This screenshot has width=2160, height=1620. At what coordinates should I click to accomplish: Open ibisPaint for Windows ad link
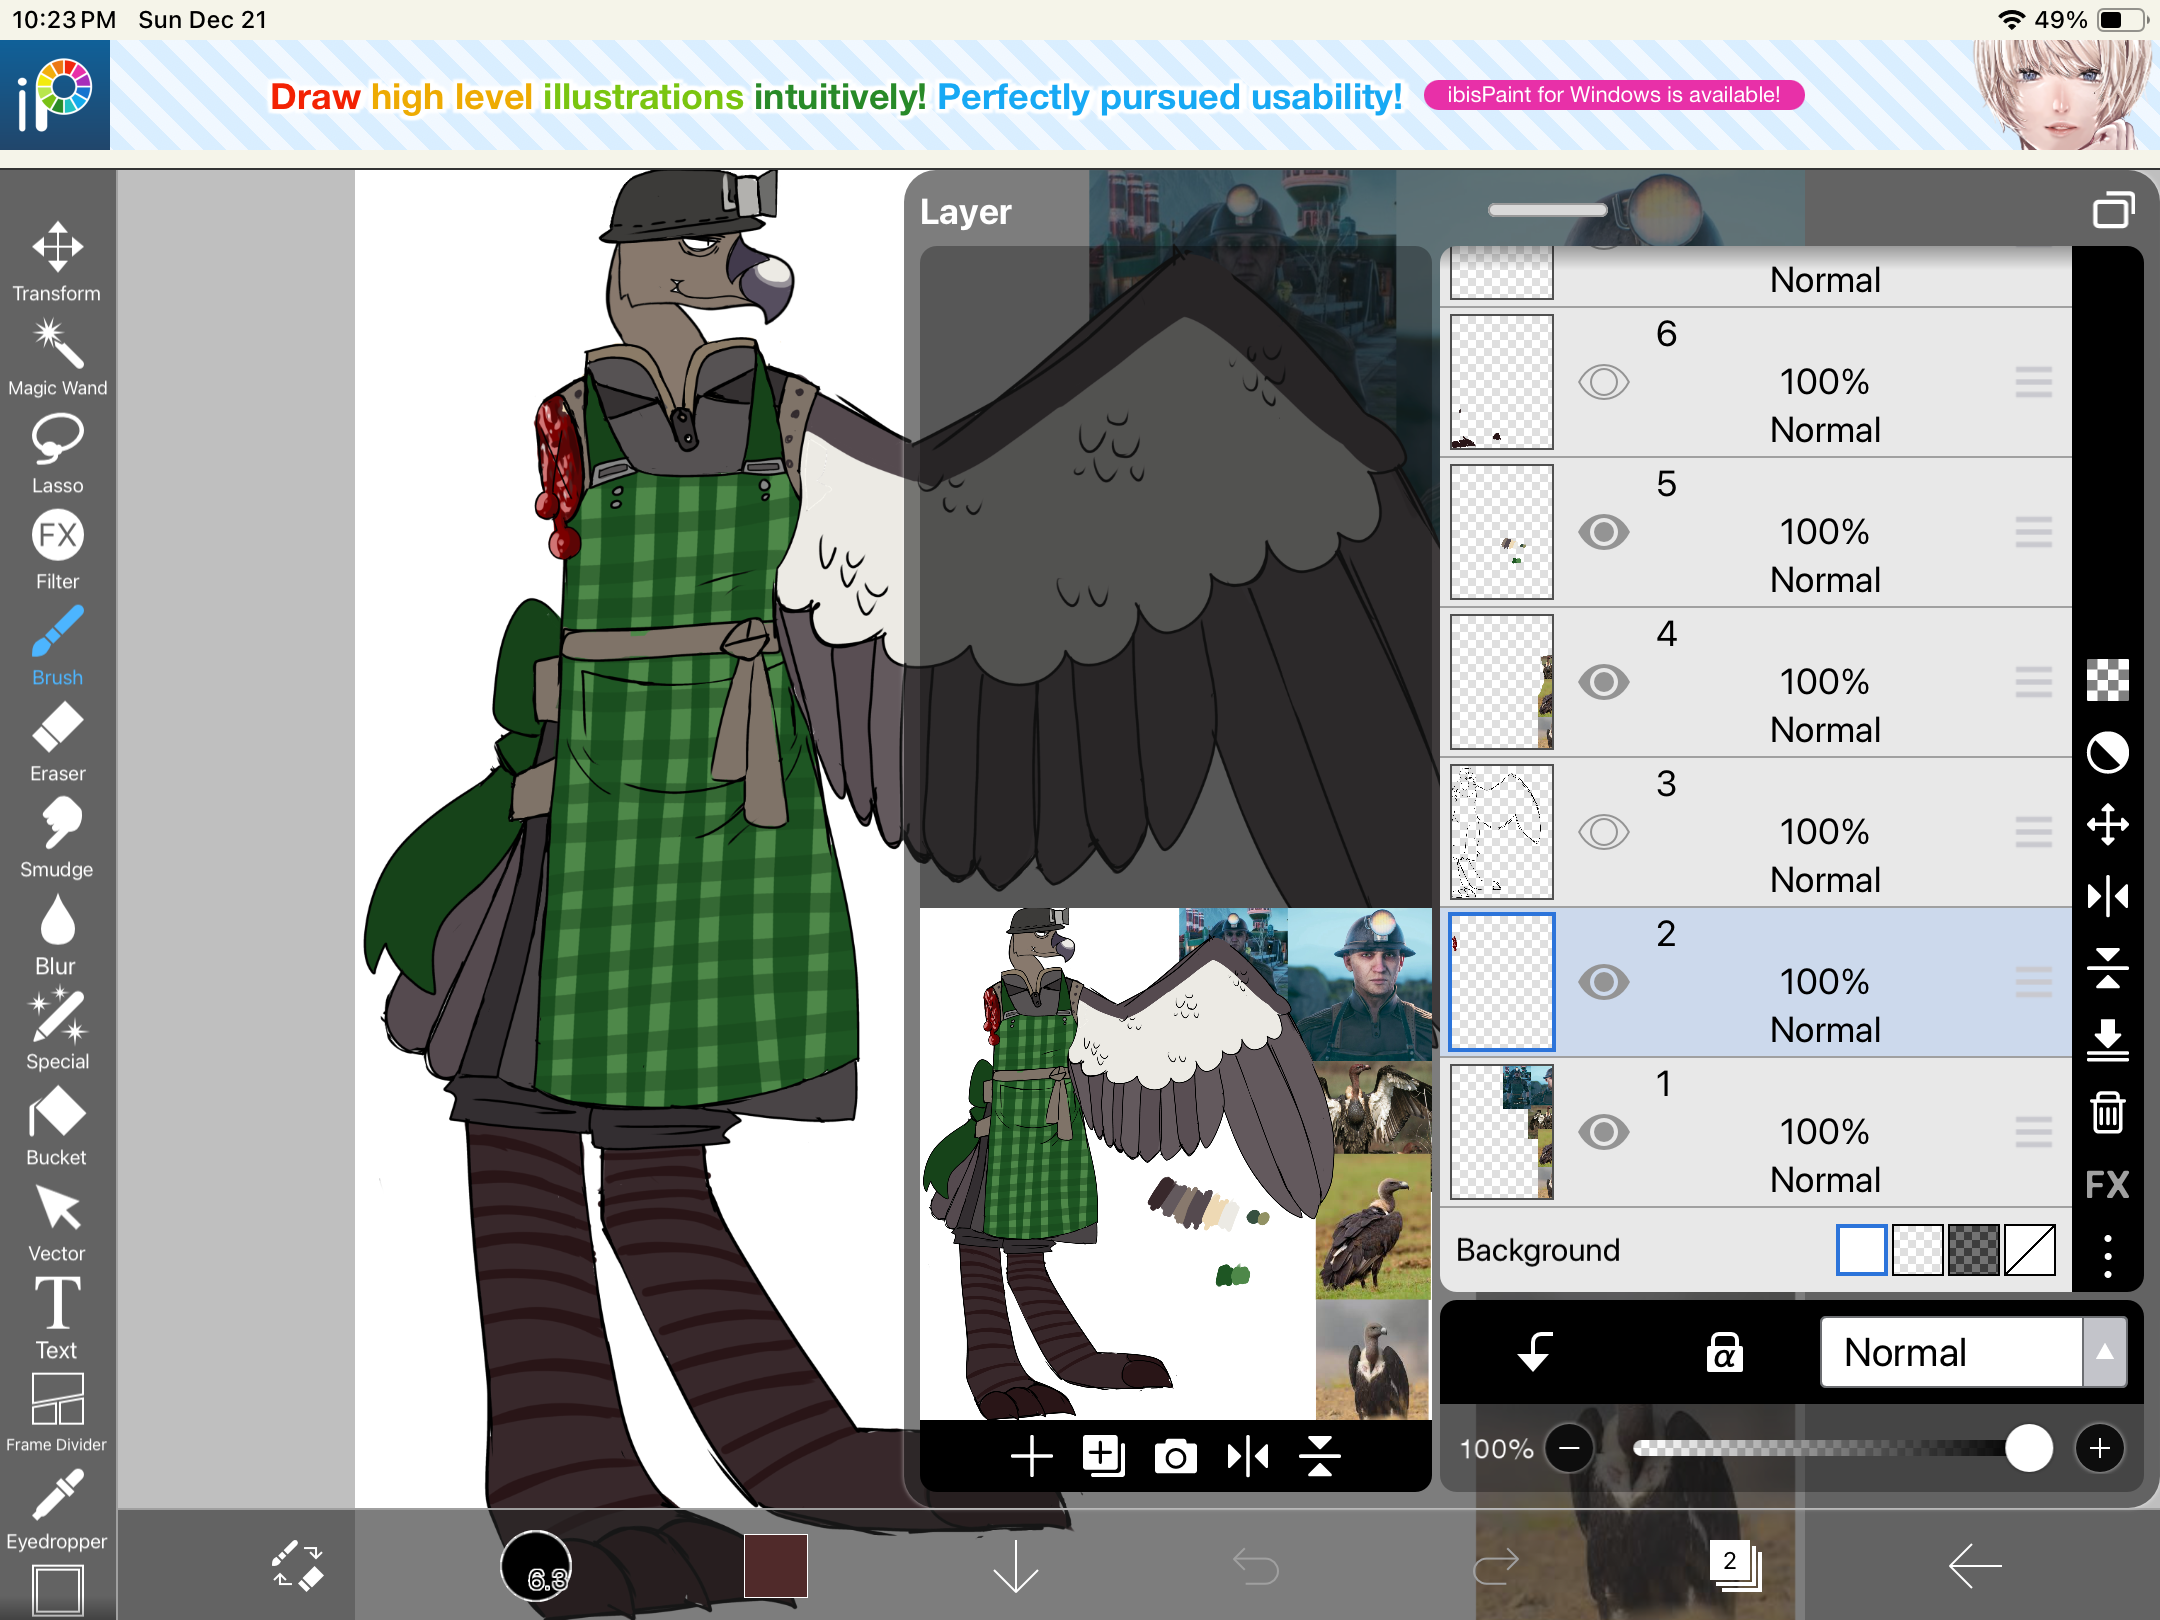(1613, 95)
